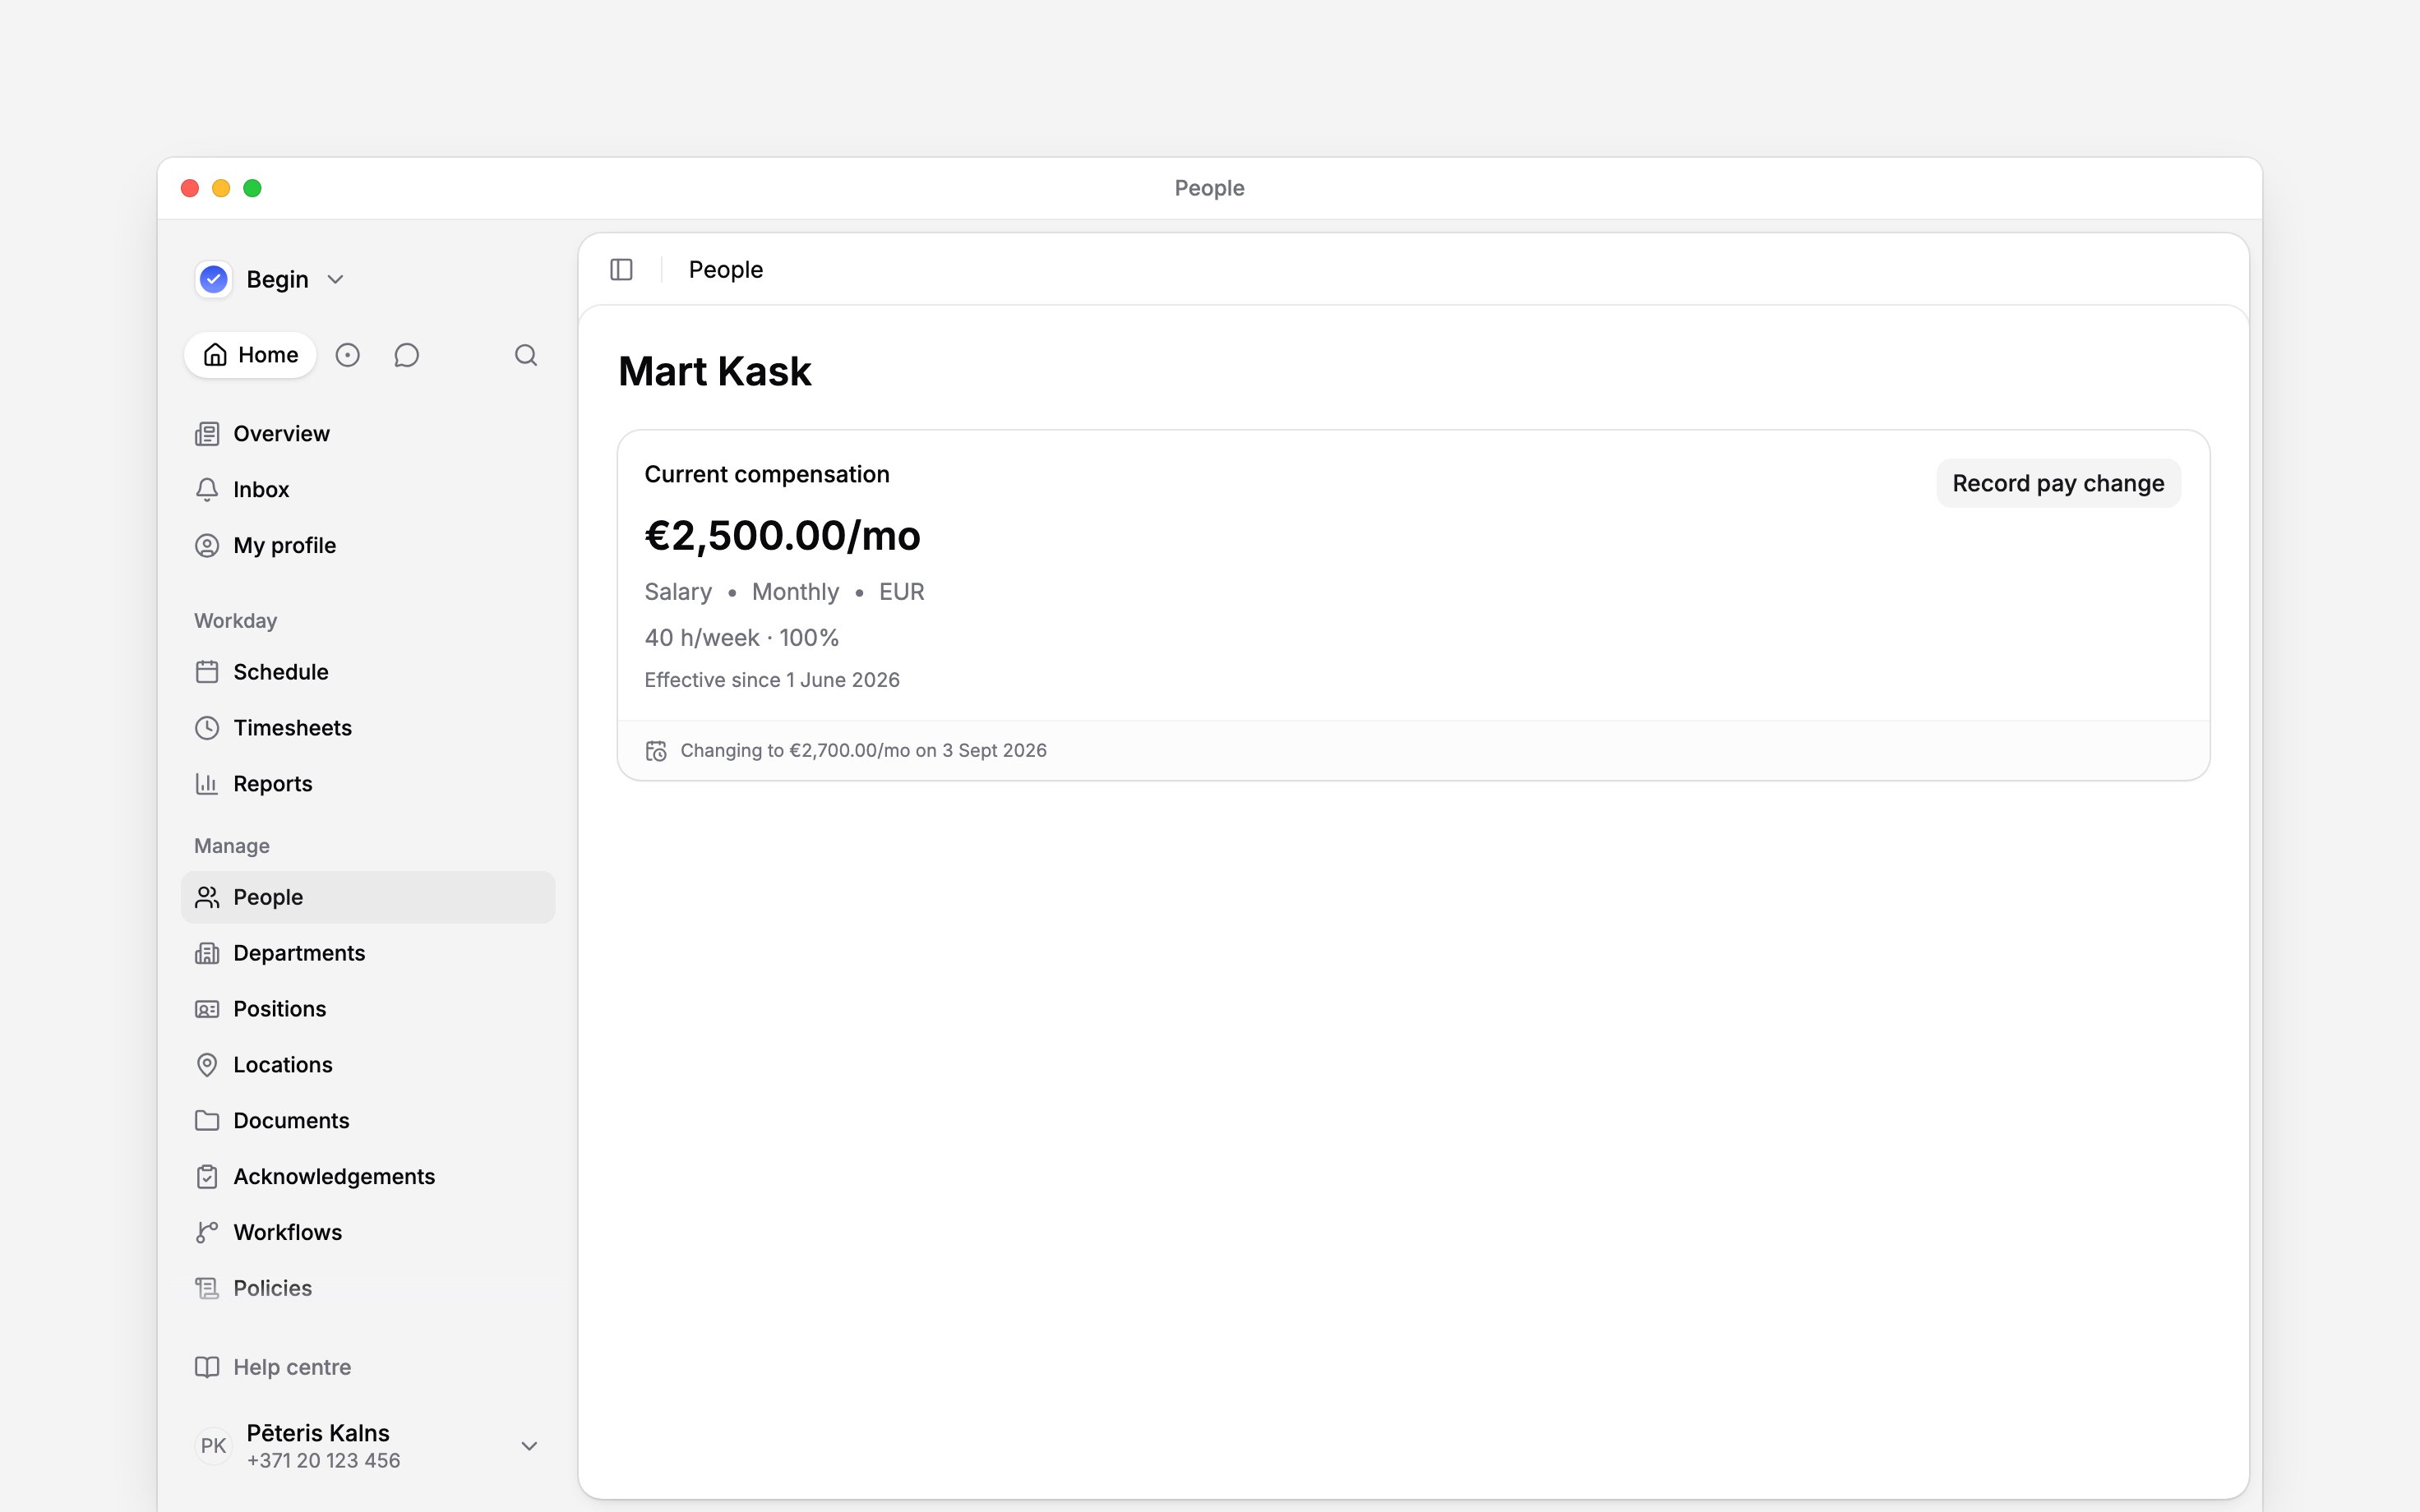This screenshot has height=1512, width=2420.
Task: Go to the Home tab
Action: coord(250,355)
